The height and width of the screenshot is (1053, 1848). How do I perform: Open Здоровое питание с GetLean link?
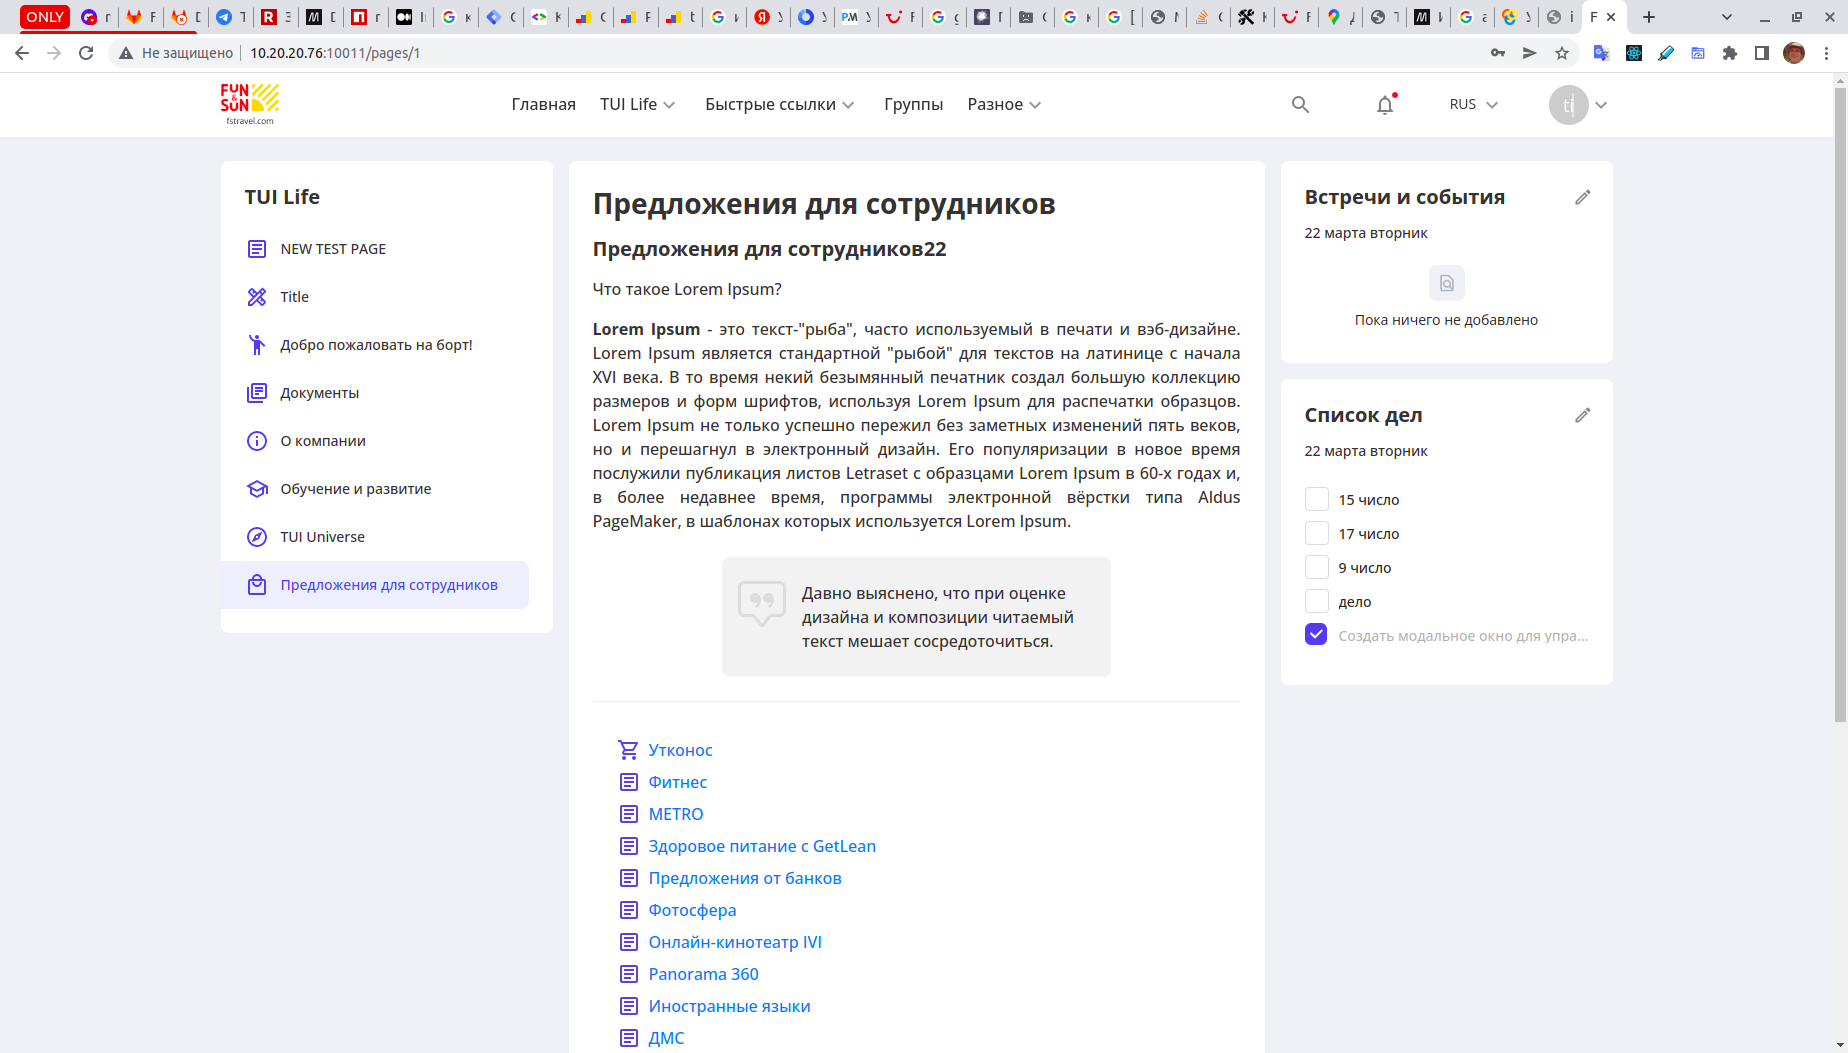[x=762, y=846]
